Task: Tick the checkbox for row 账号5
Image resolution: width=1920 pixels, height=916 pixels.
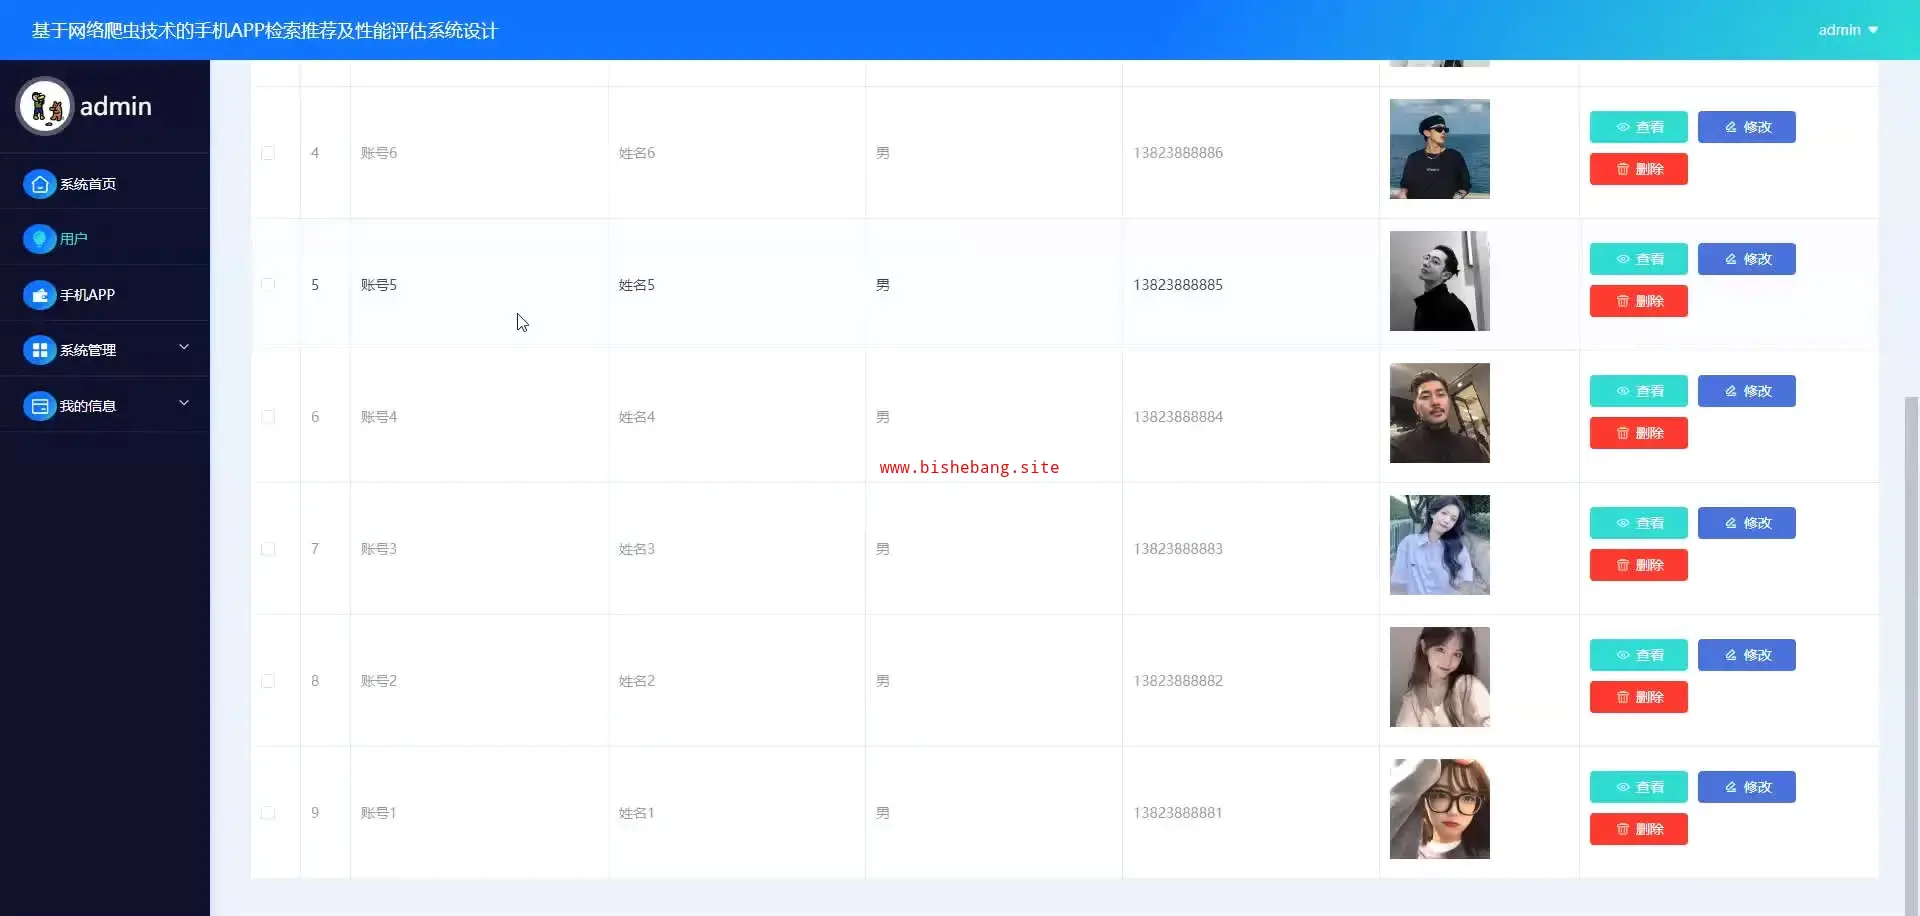Action: coord(268,285)
